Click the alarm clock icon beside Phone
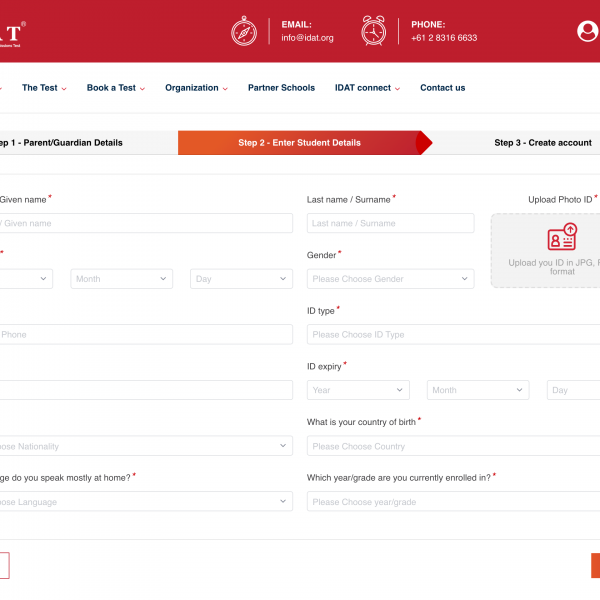Viewport: 600px width, 600px height. click(x=374, y=31)
